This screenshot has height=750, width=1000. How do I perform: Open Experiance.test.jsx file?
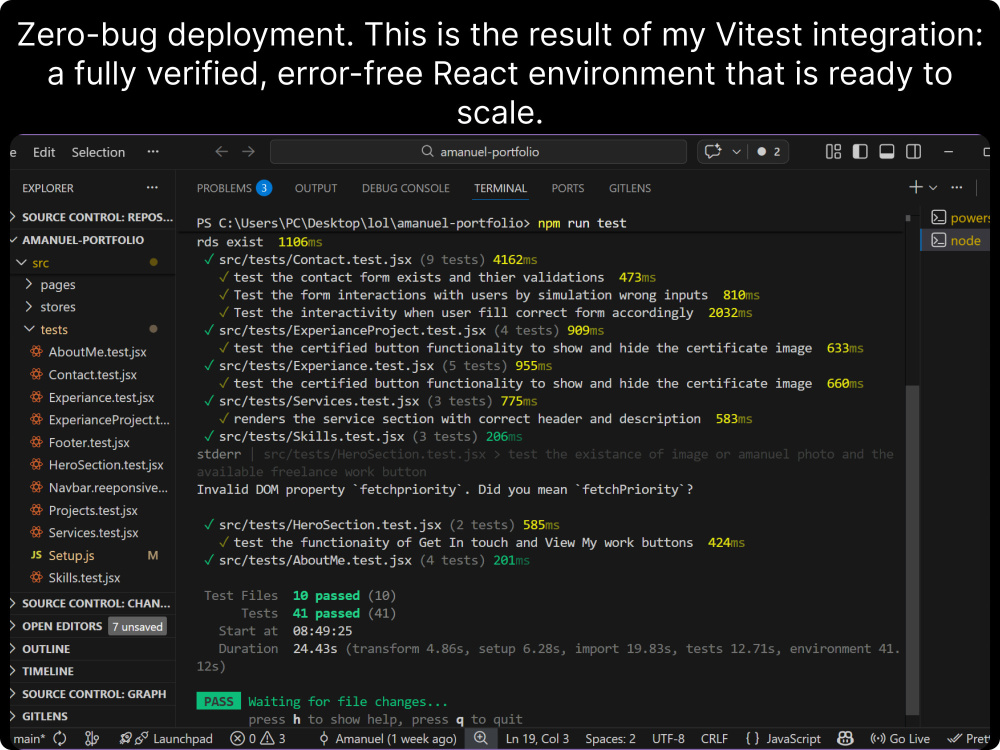pyautogui.click(x=92, y=397)
